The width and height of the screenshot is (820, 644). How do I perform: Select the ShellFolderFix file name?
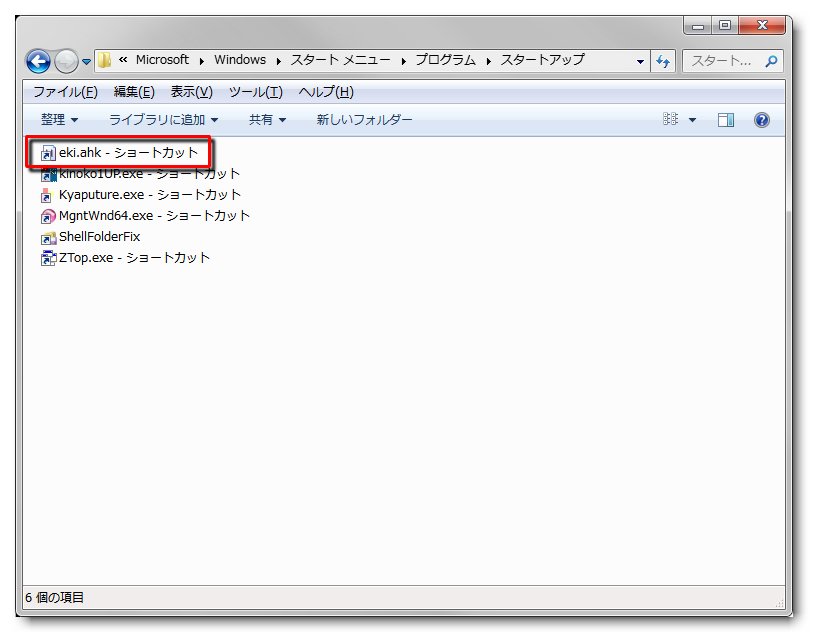tap(99, 236)
